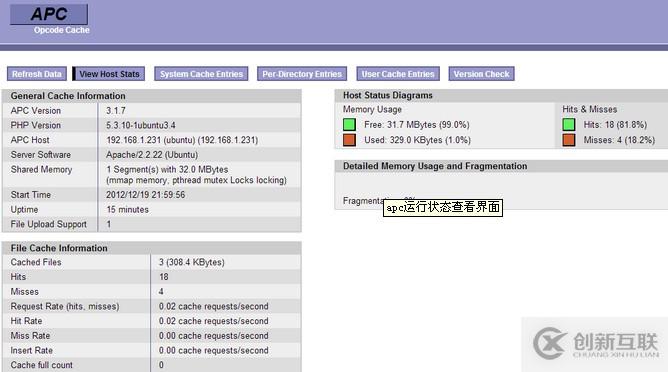Select PHP Version value 5.3.10-1ubuntu3.4
Image resolution: width=668 pixels, height=372 pixels.
click(141, 125)
